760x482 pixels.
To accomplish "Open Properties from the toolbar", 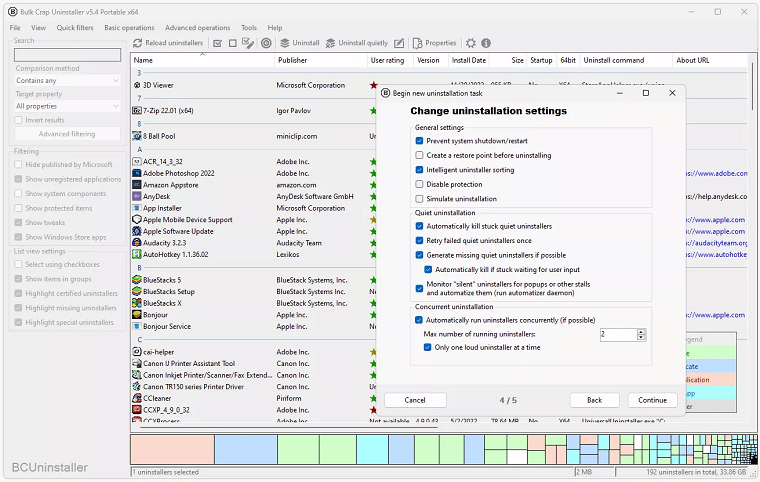I will point(435,43).
